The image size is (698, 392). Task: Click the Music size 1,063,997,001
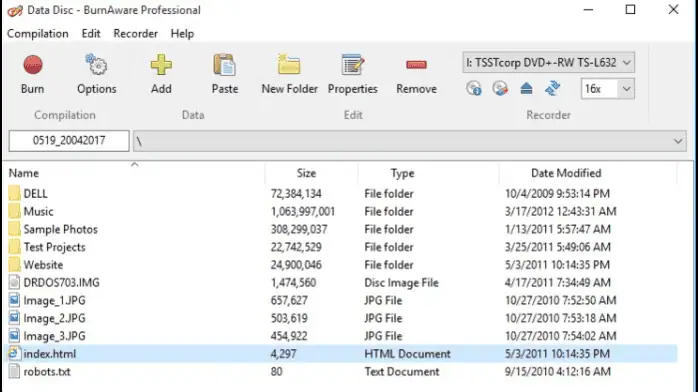(x=303, y=212)
